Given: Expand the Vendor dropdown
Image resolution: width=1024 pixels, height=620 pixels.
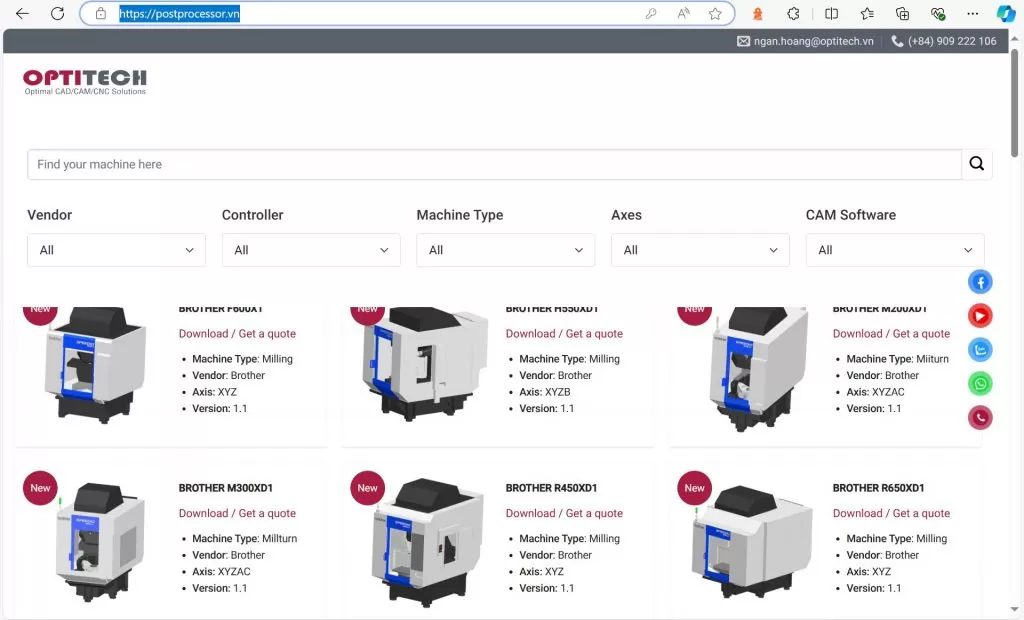Looking at the screenshot, I should (116, 250).
